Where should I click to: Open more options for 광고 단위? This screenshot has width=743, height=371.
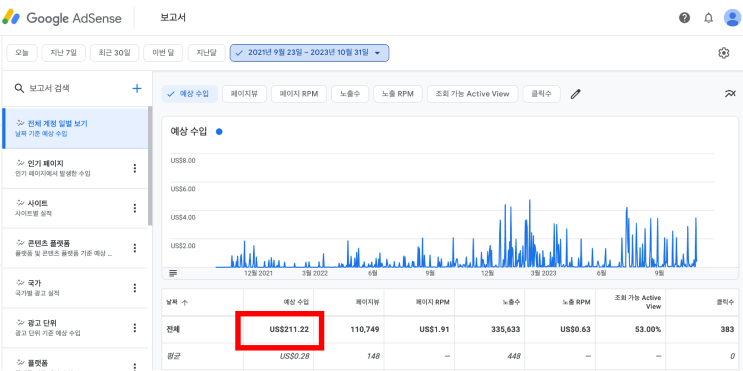point(135,328)
